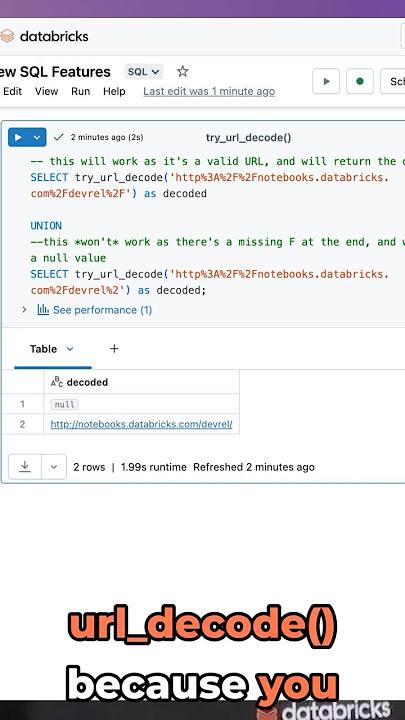Image resolution: width=405 pixels, height=720 pixels.
Task: Click the See performance chart icon
Action: pos(43,310)
